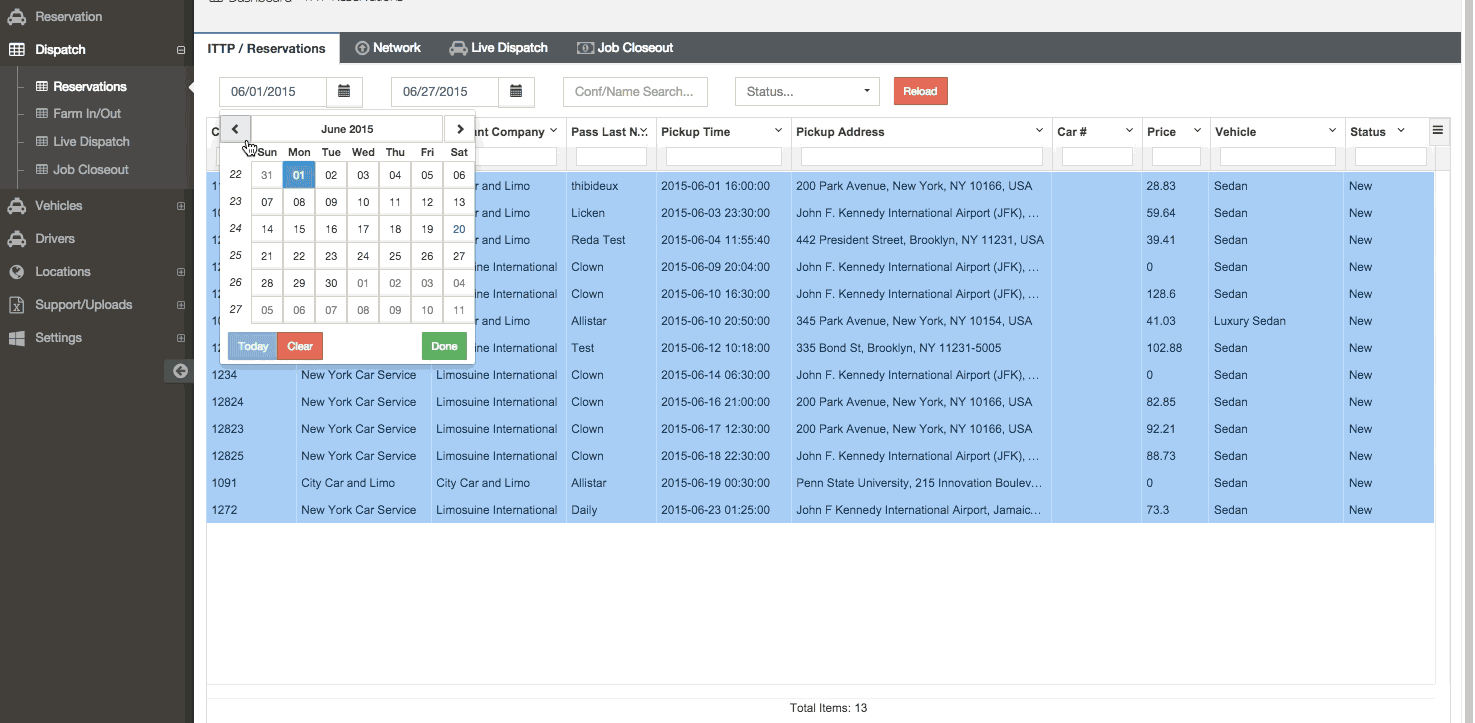The image size is (1475, 723).
Task: Open Farm In/Out in sidebar
Action: pyautogui.click(x=86, y=114)
